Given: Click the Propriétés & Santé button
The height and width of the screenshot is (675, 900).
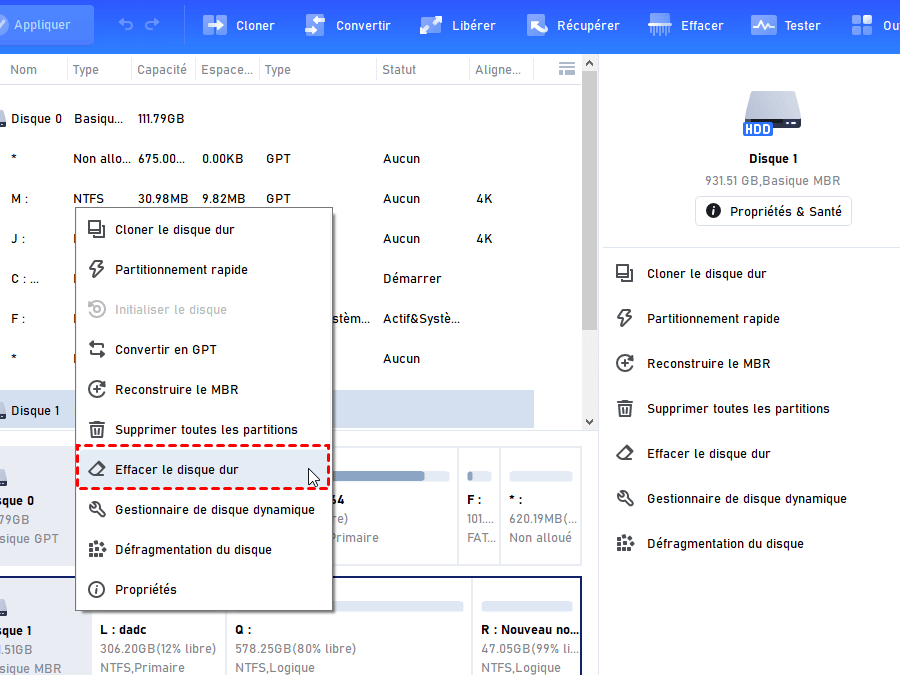Looking at the screenshot, I should click(x=773, y=211).
